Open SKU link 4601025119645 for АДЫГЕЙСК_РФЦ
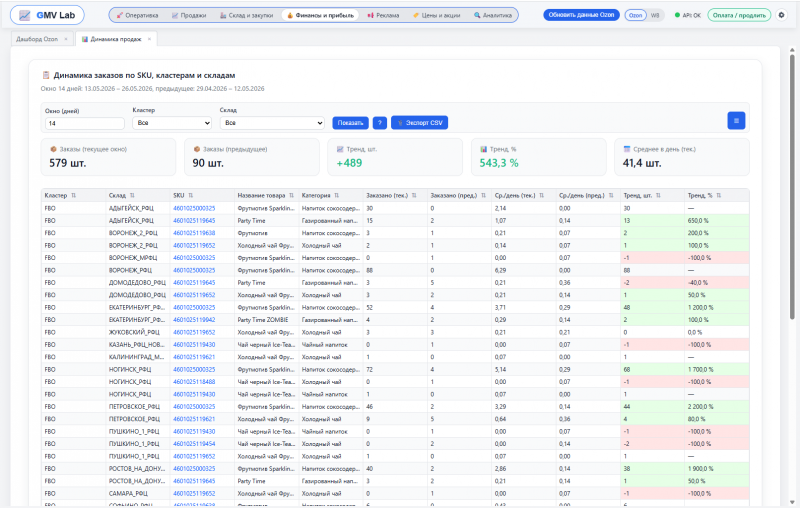 (x=194, y=221)
